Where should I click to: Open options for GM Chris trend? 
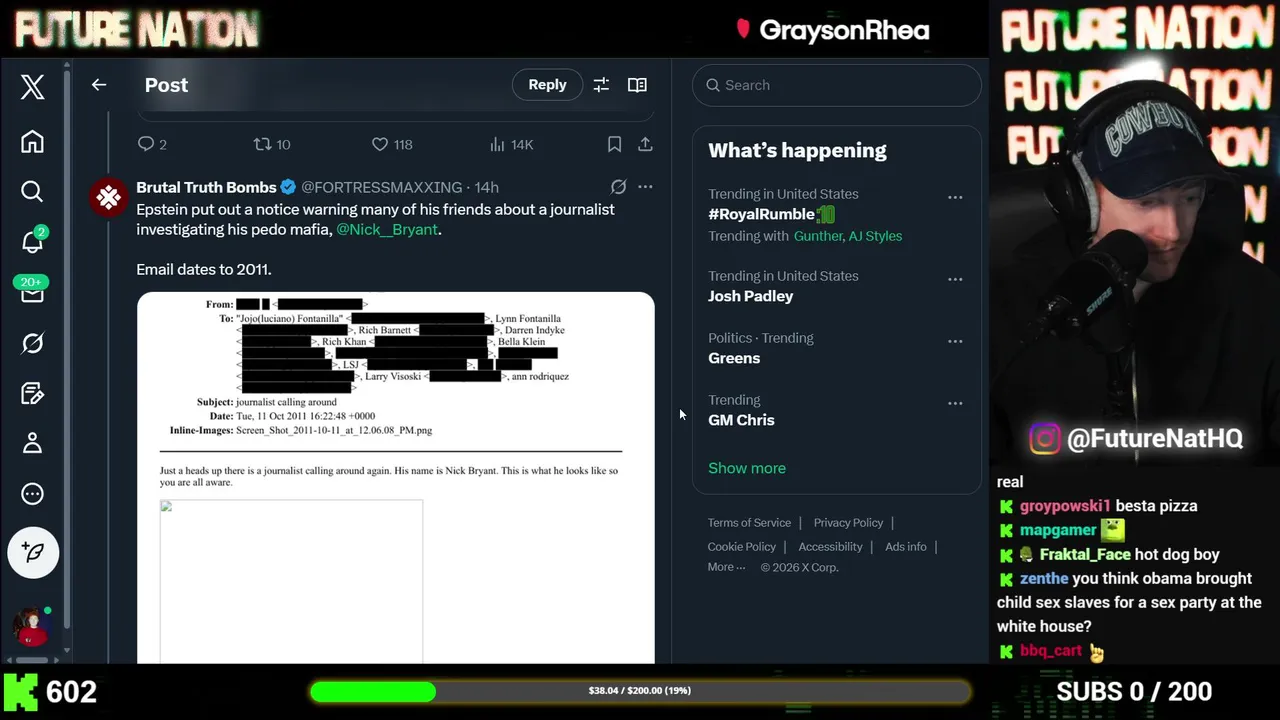(955, 403)
